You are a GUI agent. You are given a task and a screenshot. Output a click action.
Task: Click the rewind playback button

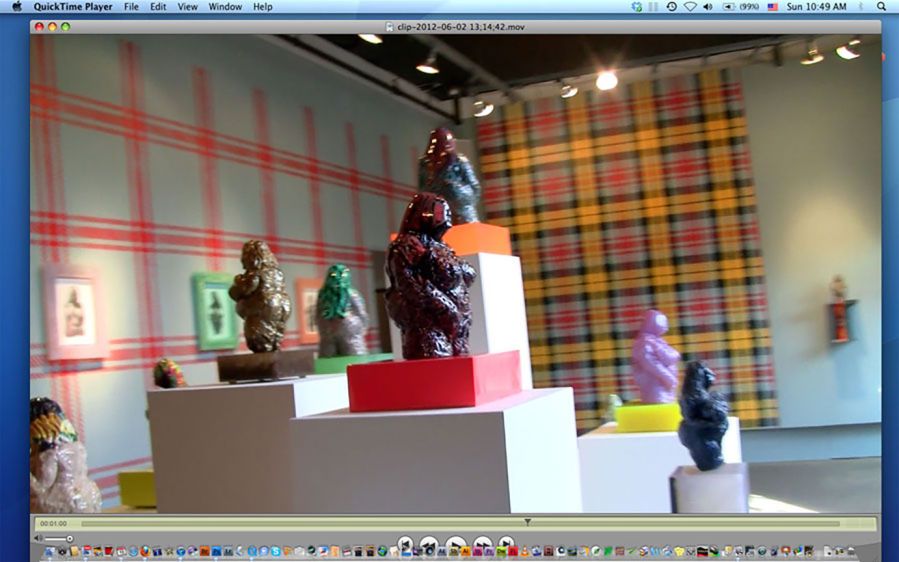429,545
